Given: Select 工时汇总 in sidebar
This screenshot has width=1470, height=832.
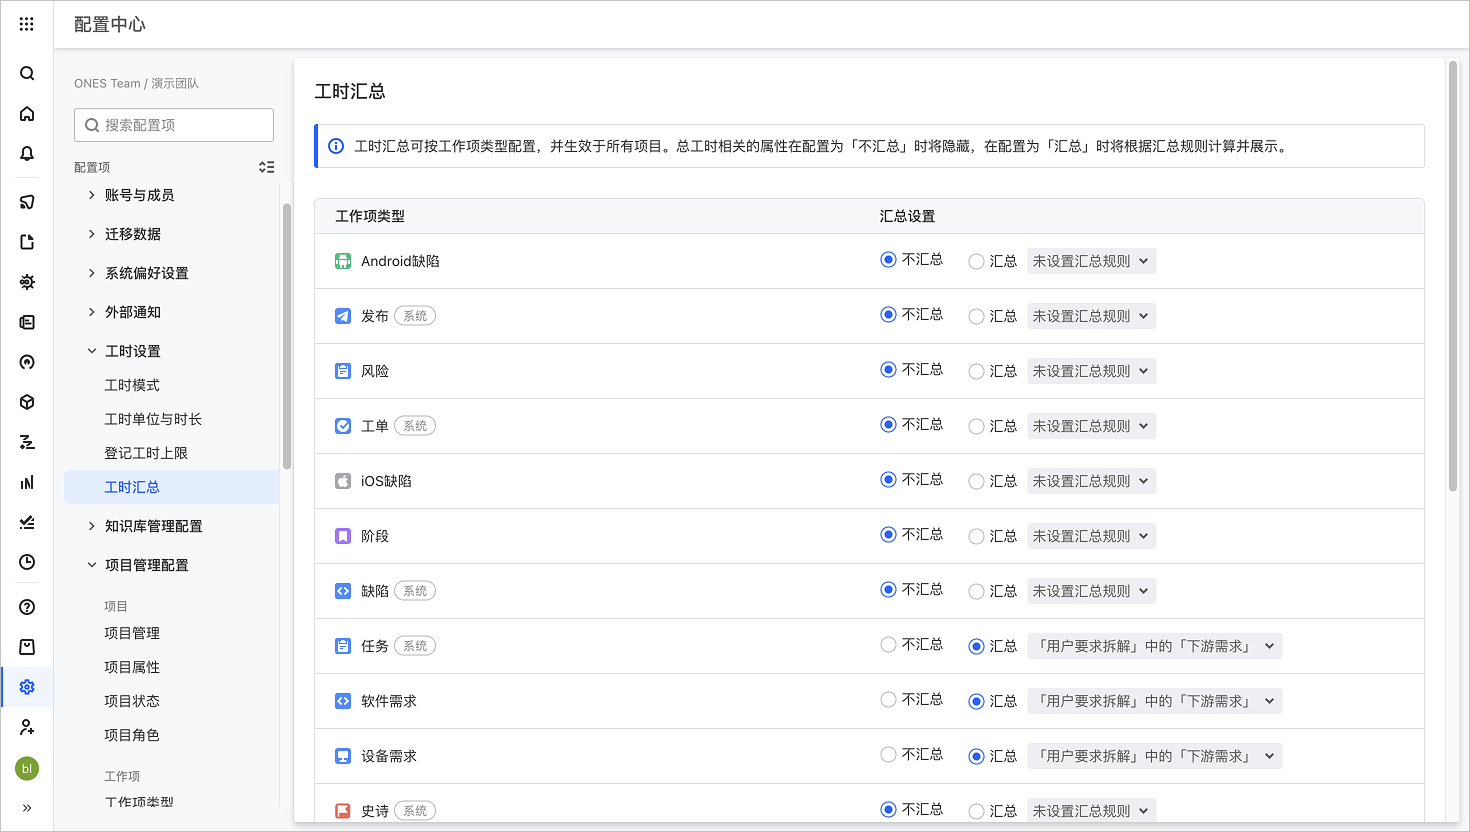Looking at the screenshot, I should (171, 487).
